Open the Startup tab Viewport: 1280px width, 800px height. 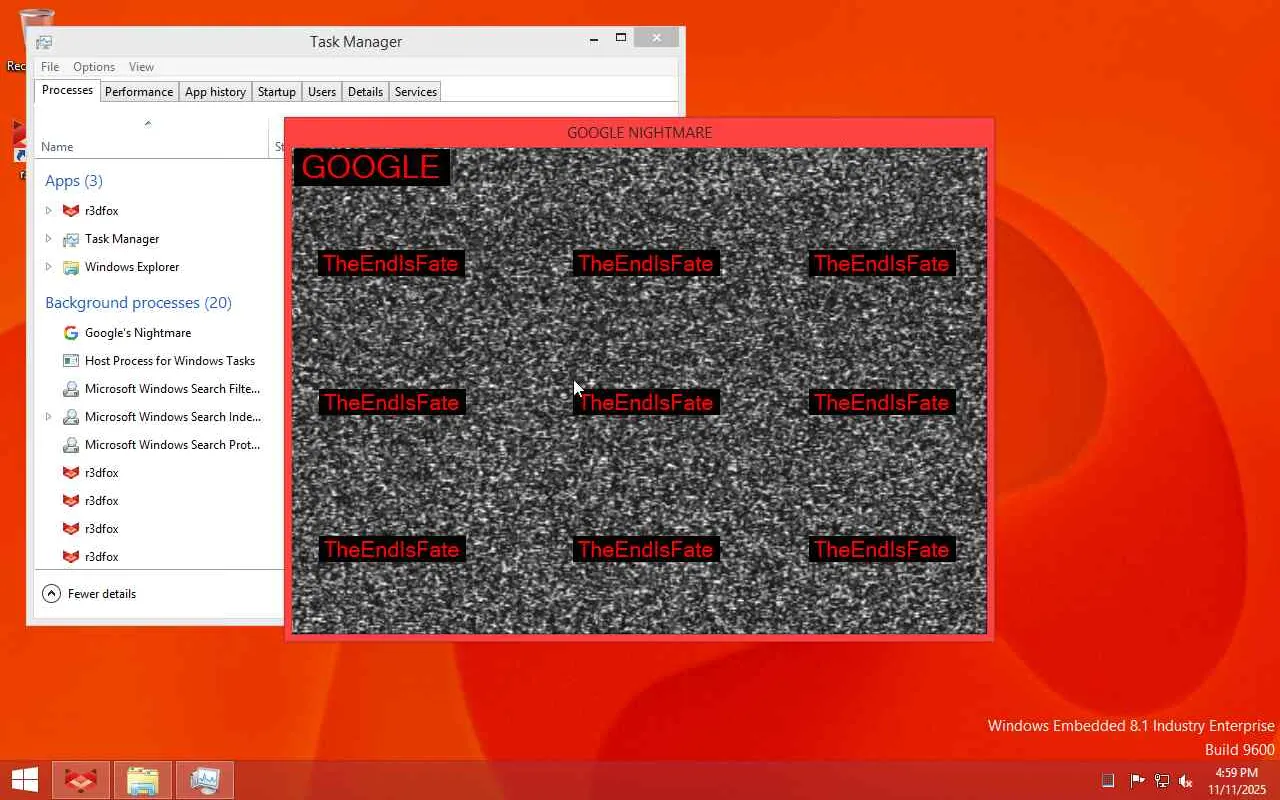point(277,92)
